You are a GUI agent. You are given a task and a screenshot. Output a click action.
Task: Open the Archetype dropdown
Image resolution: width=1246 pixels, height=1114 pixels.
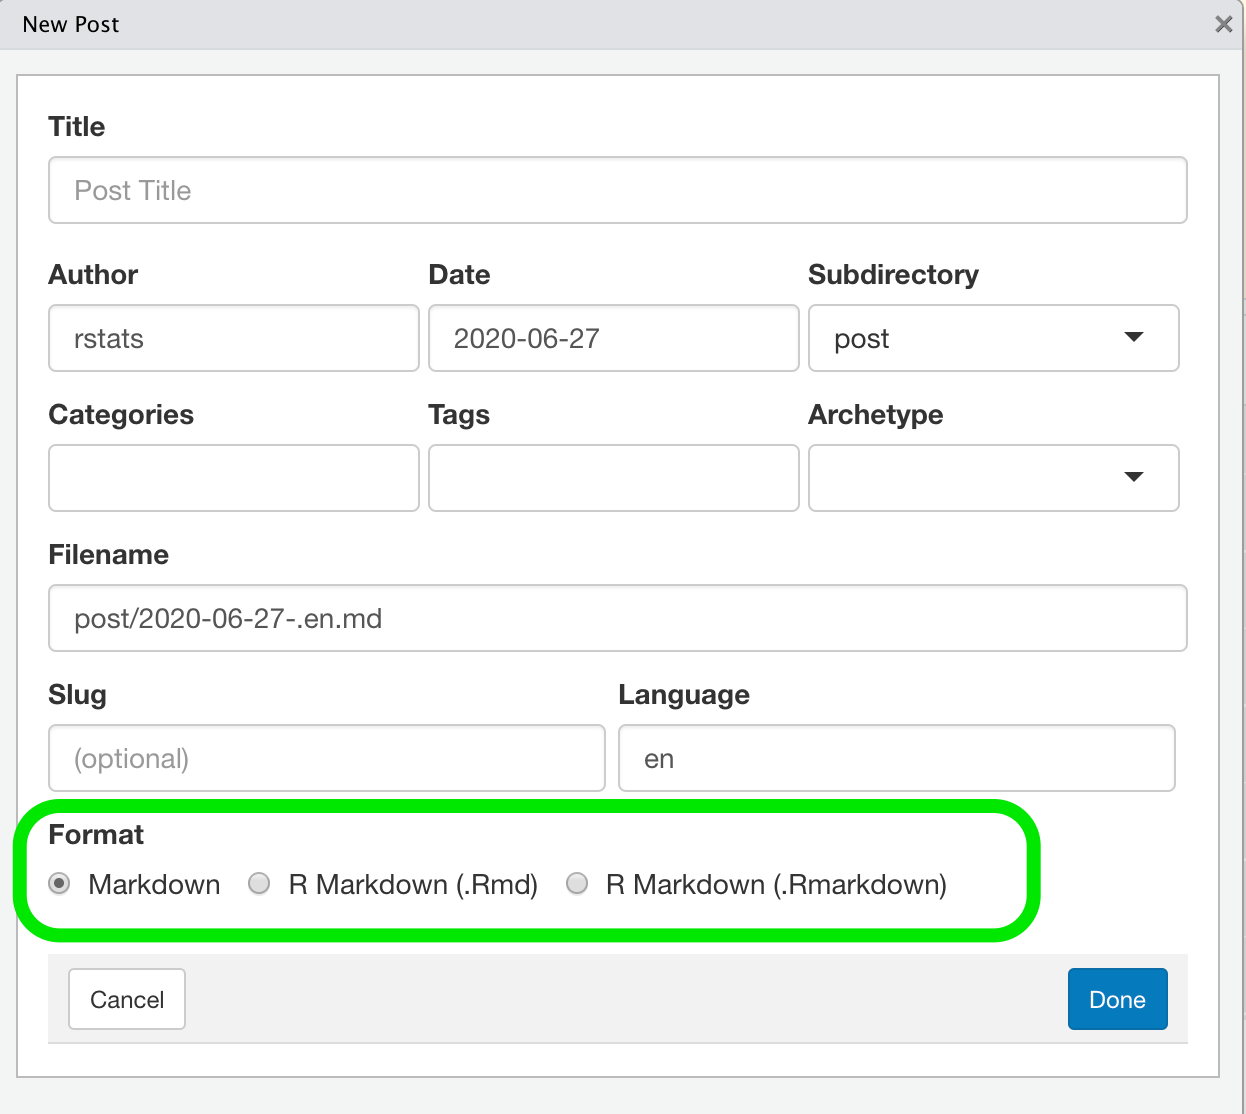coord(994,478)
